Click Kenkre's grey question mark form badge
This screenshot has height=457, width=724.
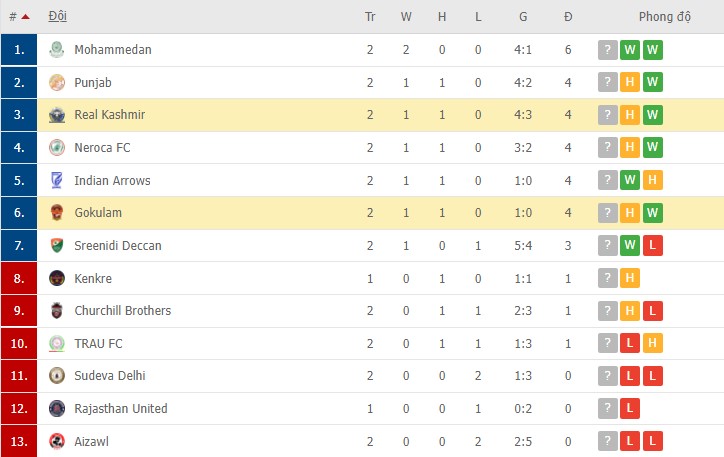tap(607, 278)
